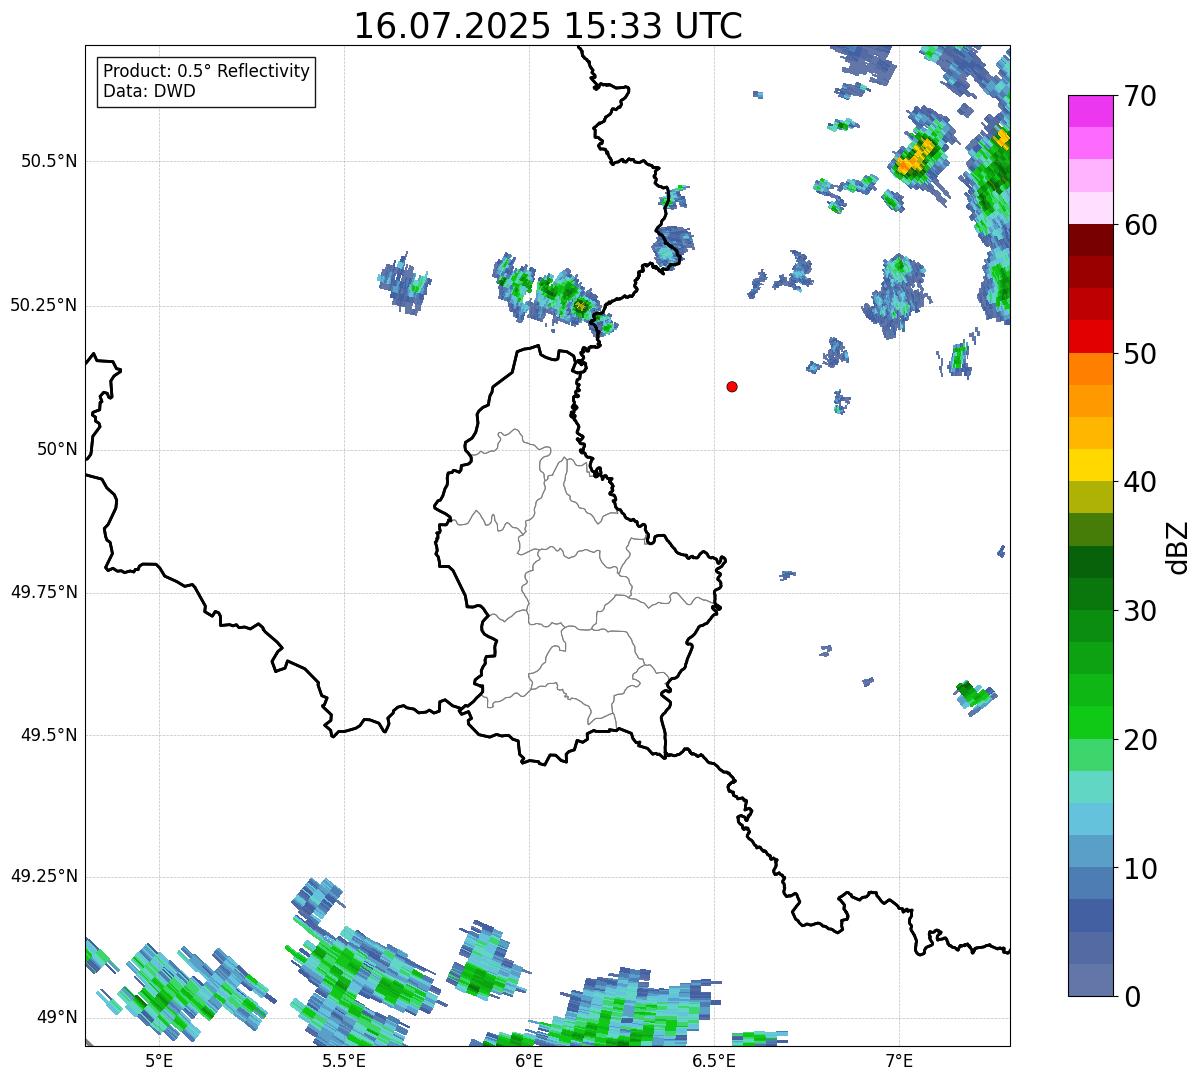This screenshot has height=1081, width=1202.
Task: Pick the orange colorbar swatch just below 50
Action: [x=1090, y=369]
